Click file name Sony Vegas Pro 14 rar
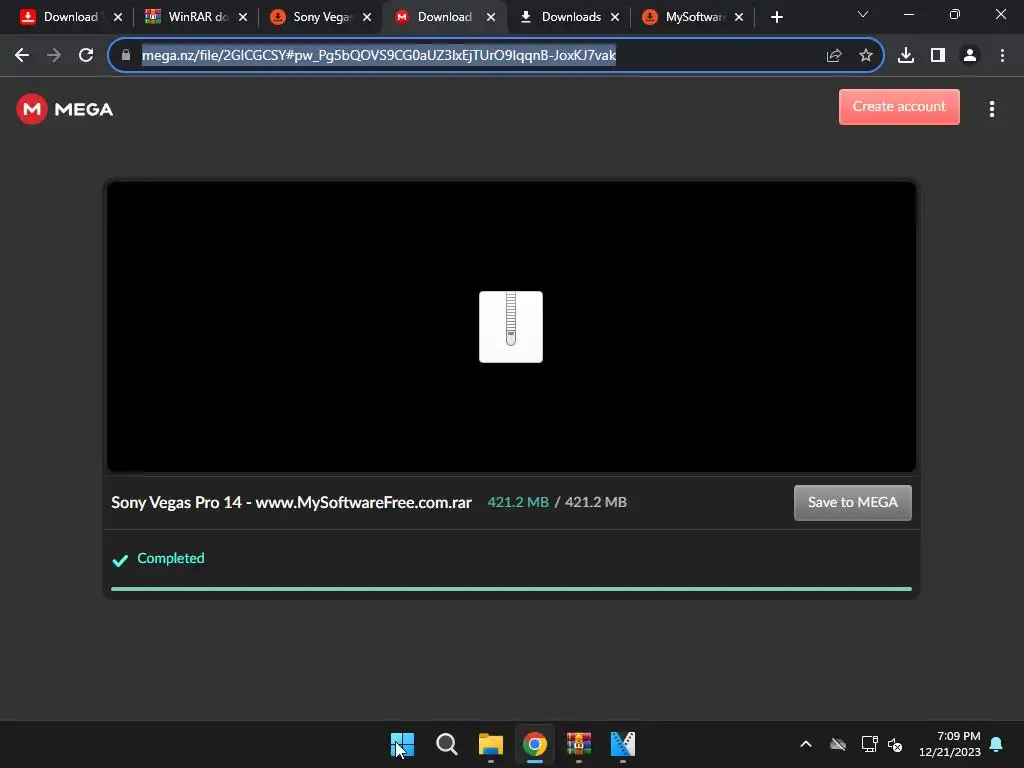The height and width of the screenshot is (768, 1024). [x=291, y=502]
